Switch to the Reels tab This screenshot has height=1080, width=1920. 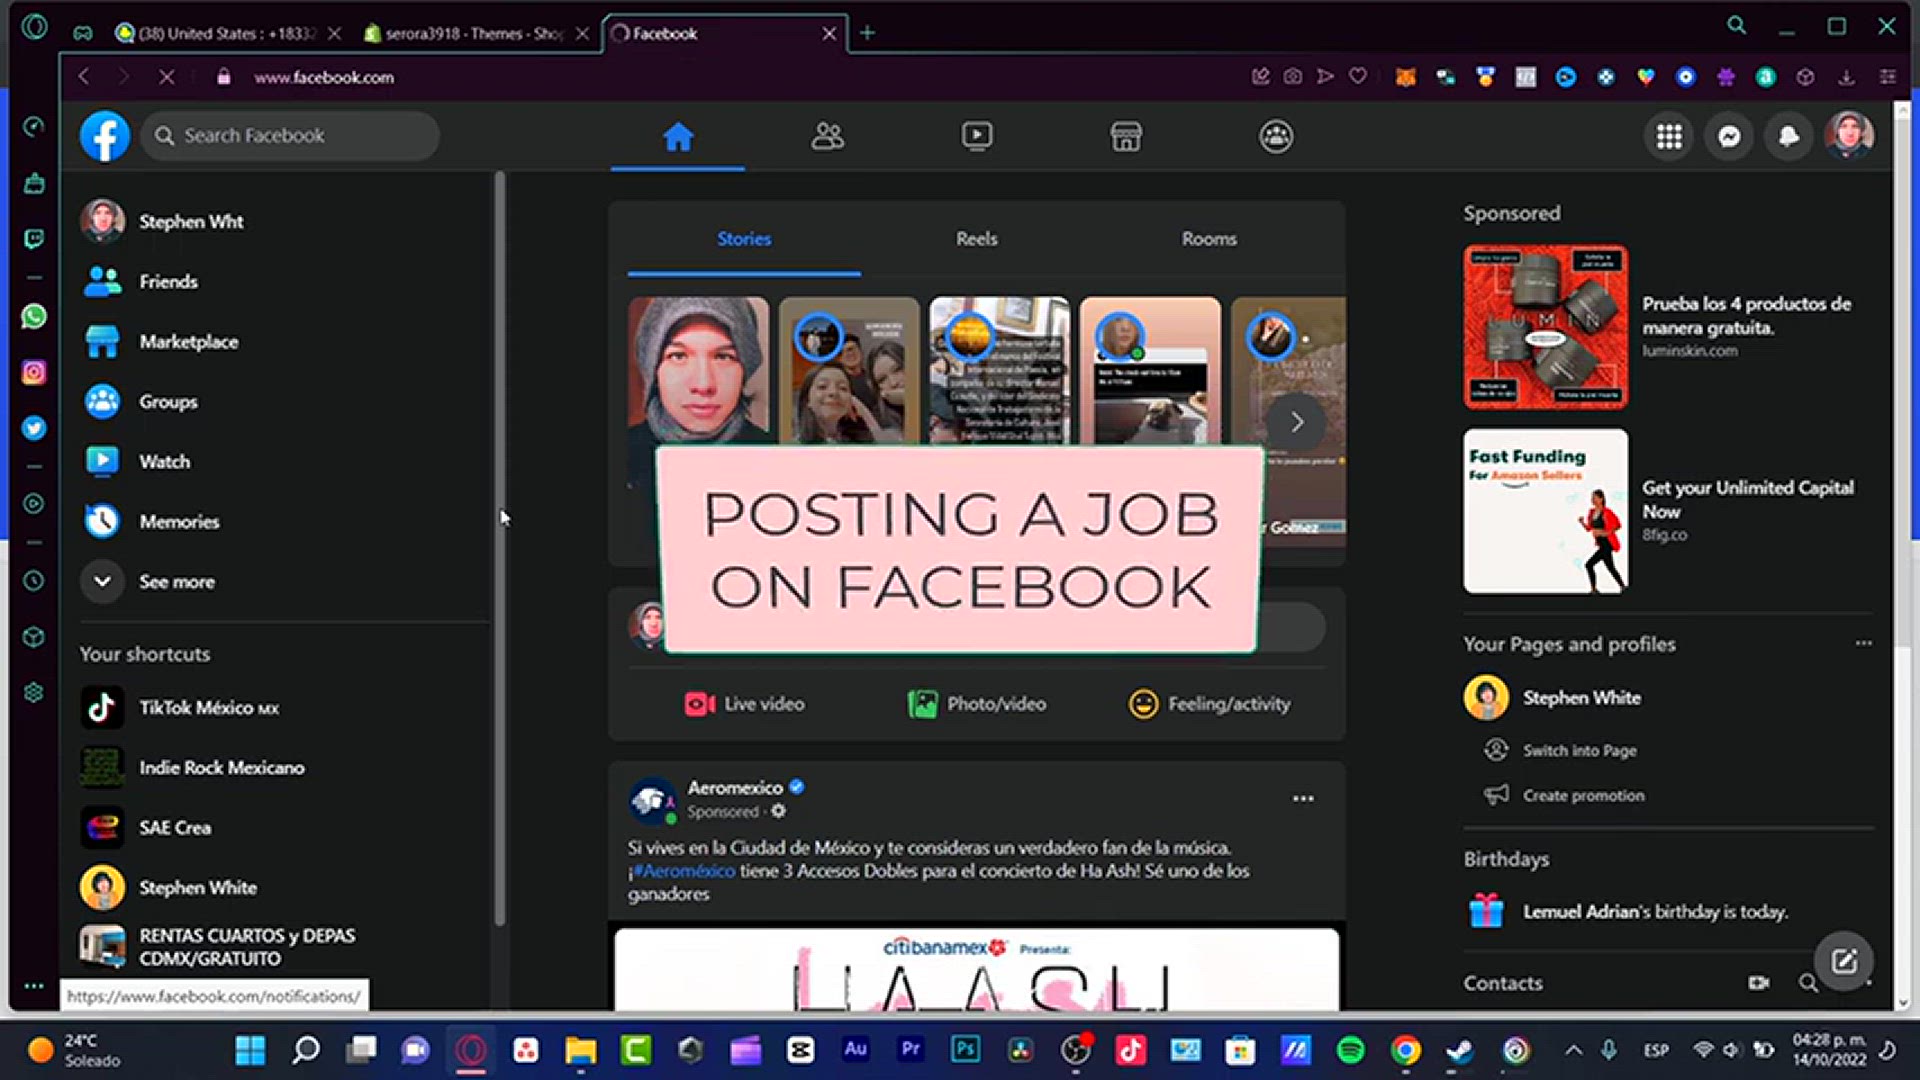[x=976, y=239]
